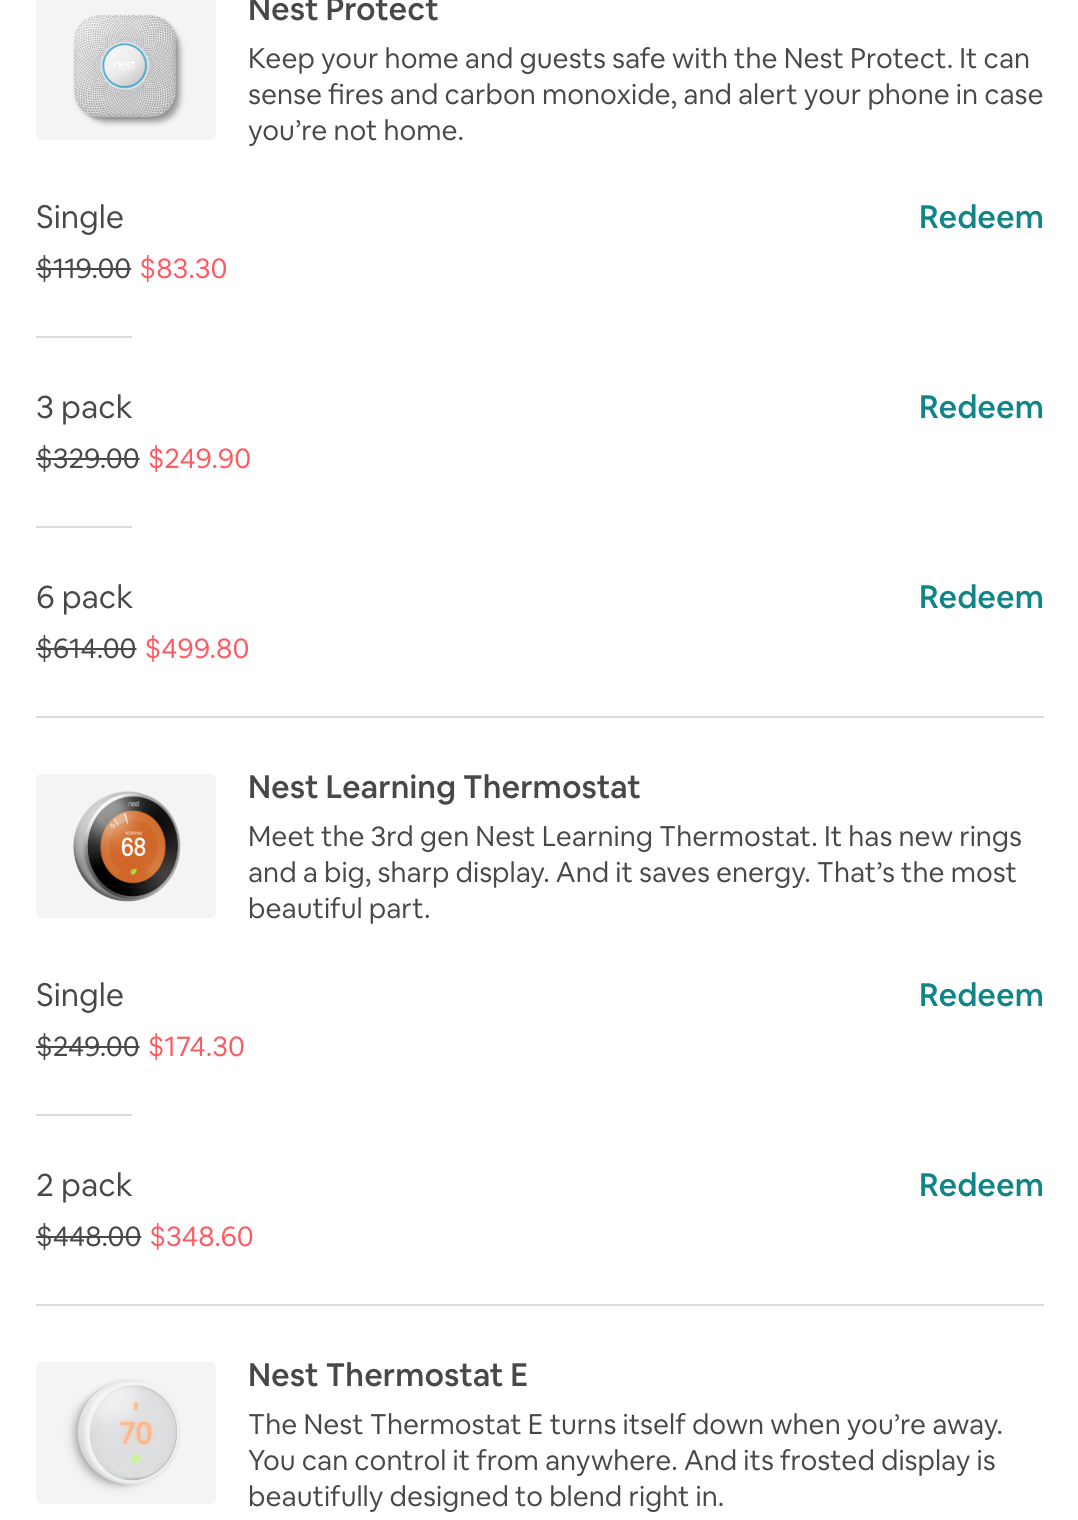Viewport: 1078px width, 1520px height.
Task: Click the $83.30 discounted price
Action: tap(184, 268)
